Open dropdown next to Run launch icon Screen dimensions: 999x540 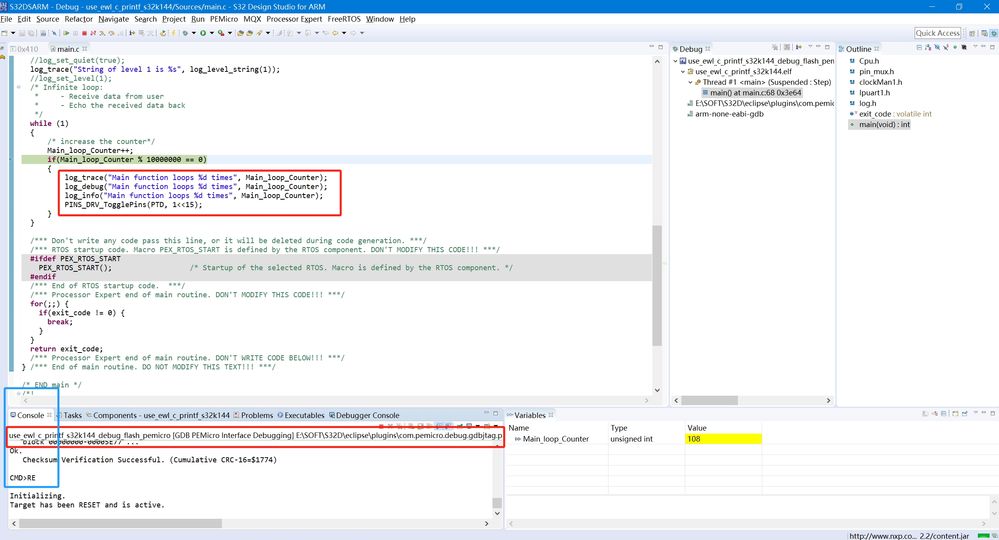click(x=212, y=33)
